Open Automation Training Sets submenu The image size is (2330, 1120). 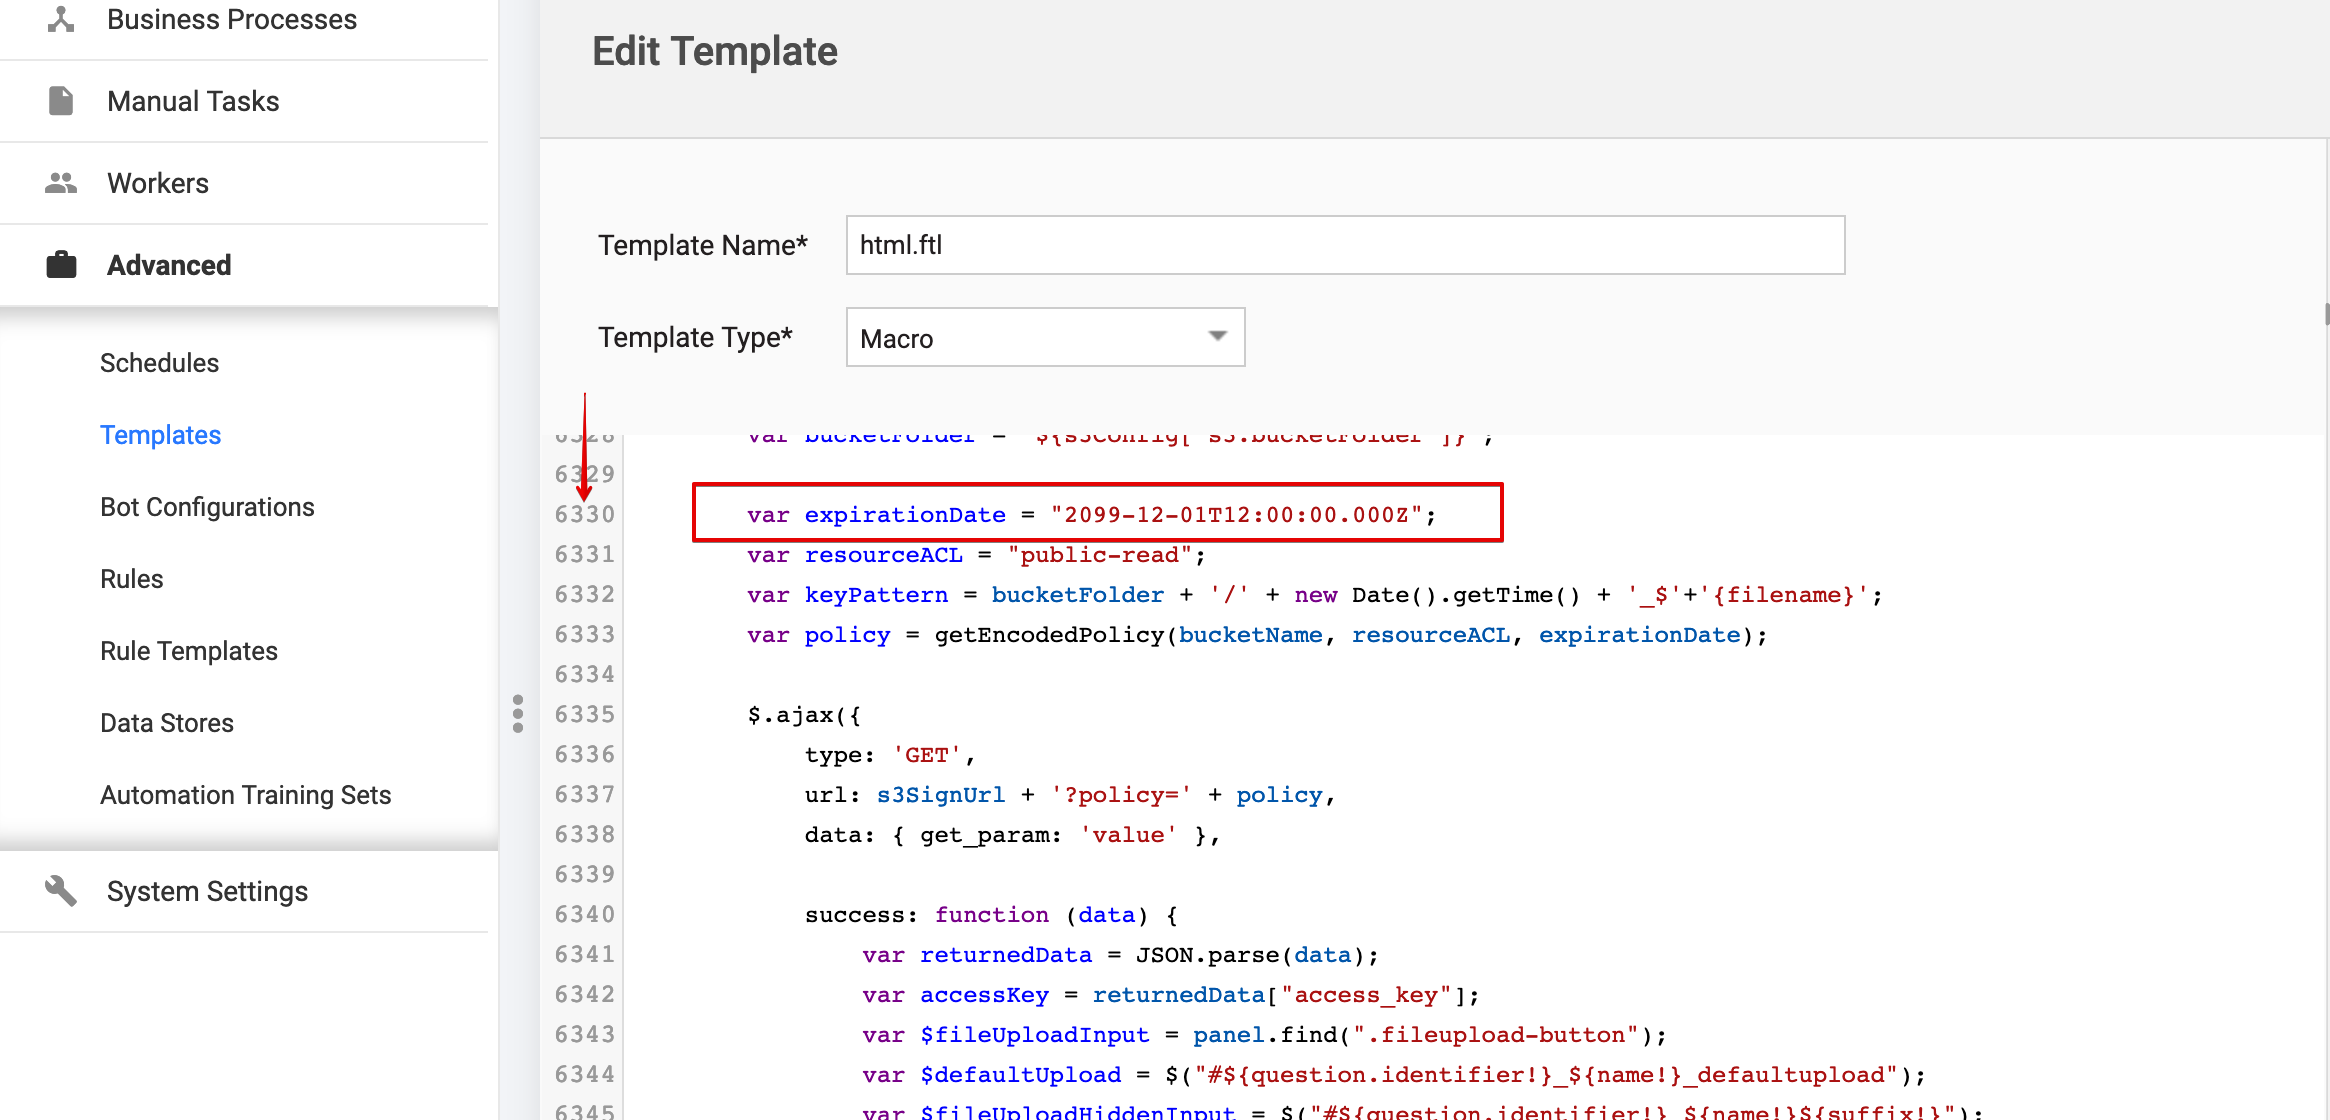tap(246, 795)
